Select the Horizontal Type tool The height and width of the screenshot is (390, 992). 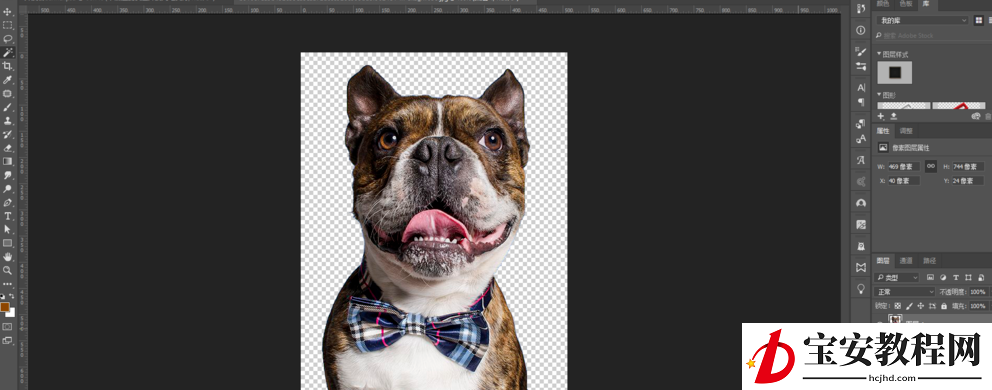click(8, 216)
